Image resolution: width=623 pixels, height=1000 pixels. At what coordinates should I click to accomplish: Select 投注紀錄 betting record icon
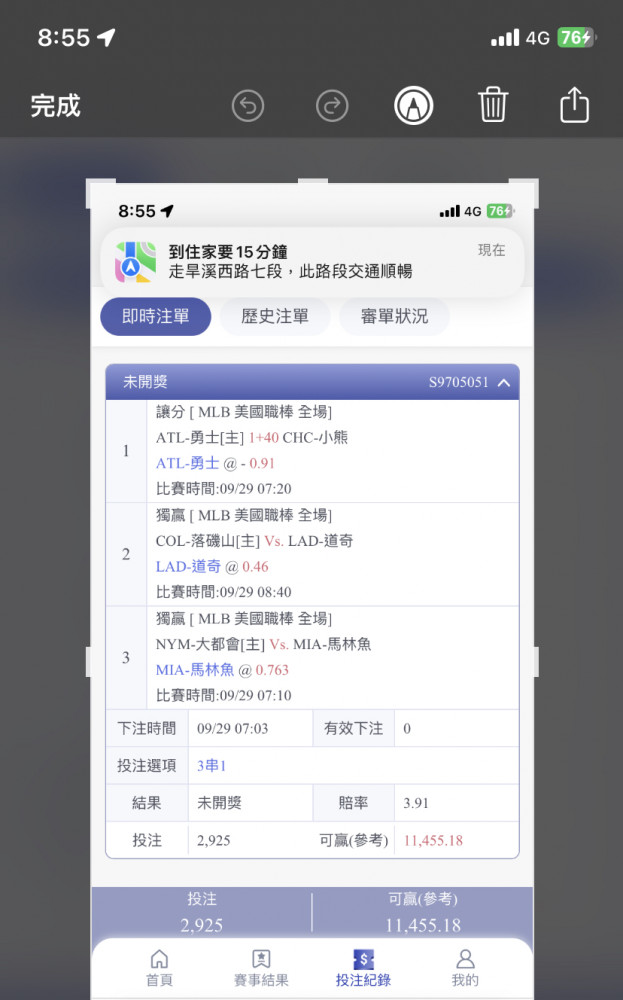[x=363, y=959]
